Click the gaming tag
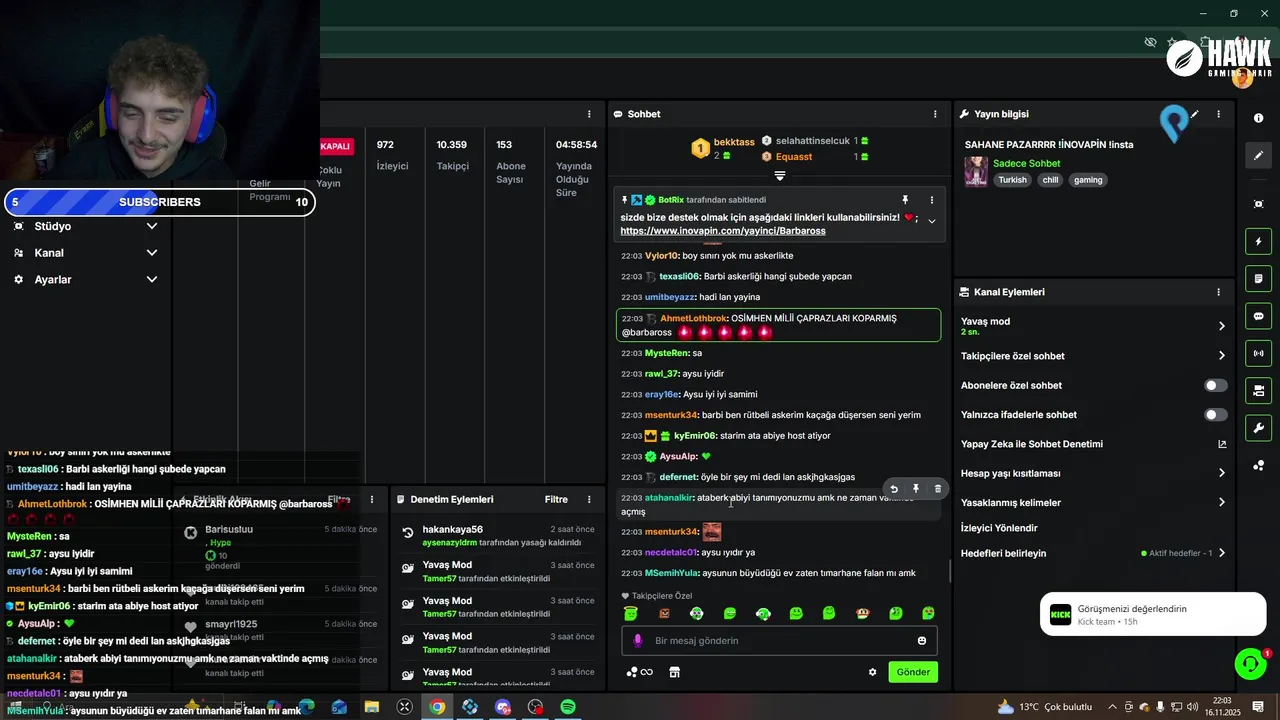 [1088, 180]
